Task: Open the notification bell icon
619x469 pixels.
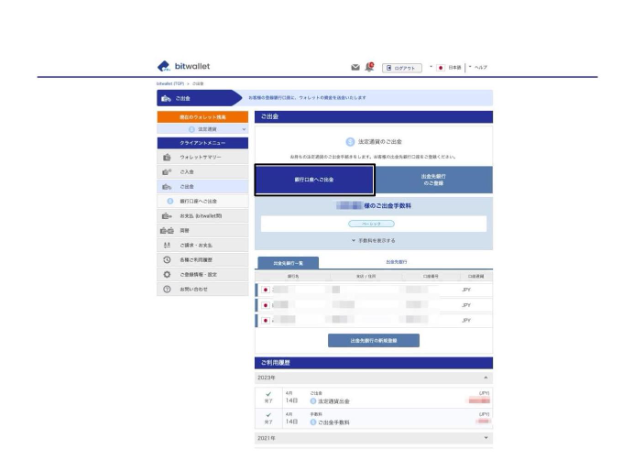Action: tap(369, 67)
